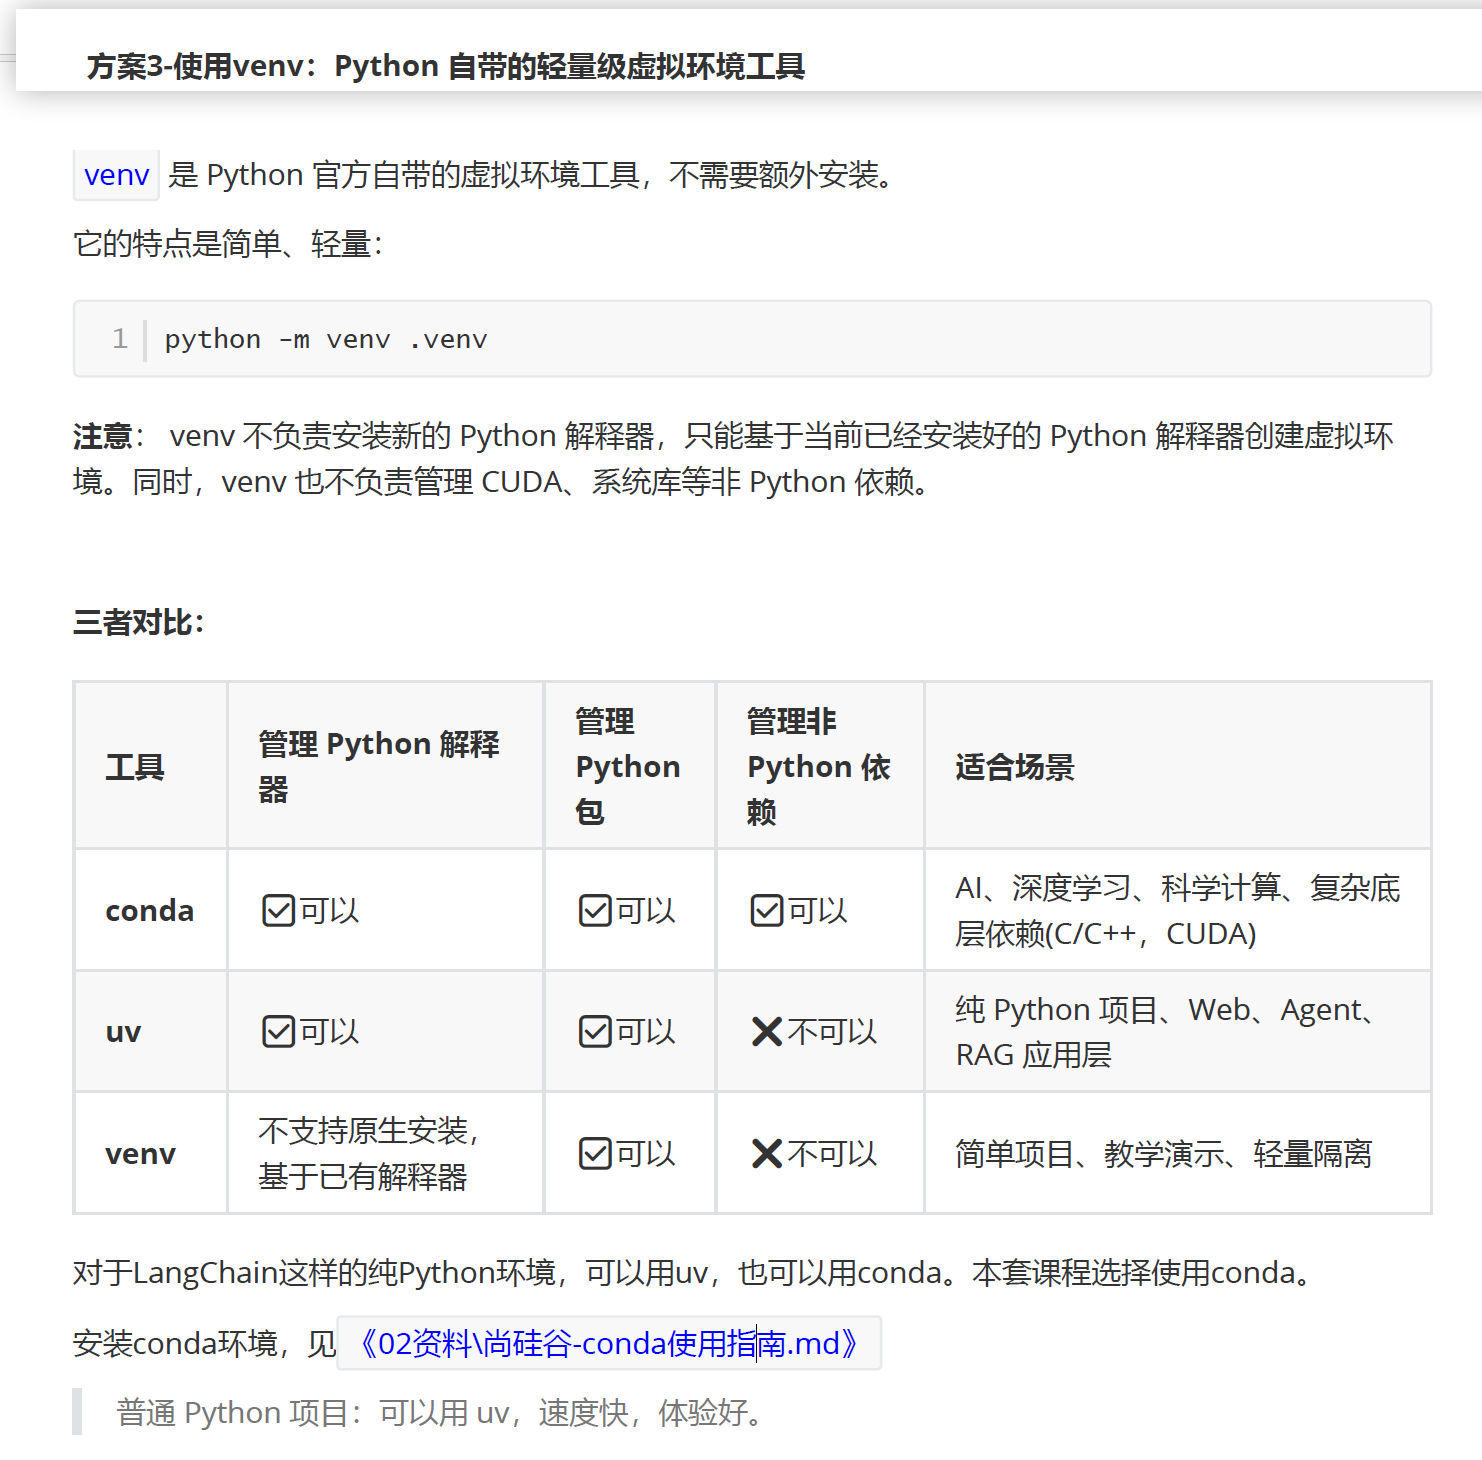
Task: Click uv's 管理 Python 包 checkmark icon
Action: coord(595,1031)
